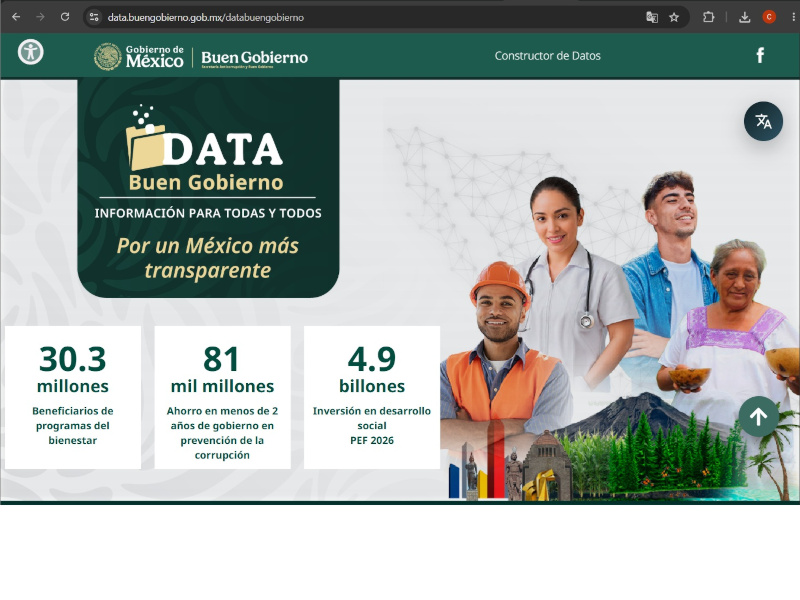Screen dimensions: 800x600
Task: Open the browser extensions puzzle icon
Action: pyautogui.click(x=708, y=17)
